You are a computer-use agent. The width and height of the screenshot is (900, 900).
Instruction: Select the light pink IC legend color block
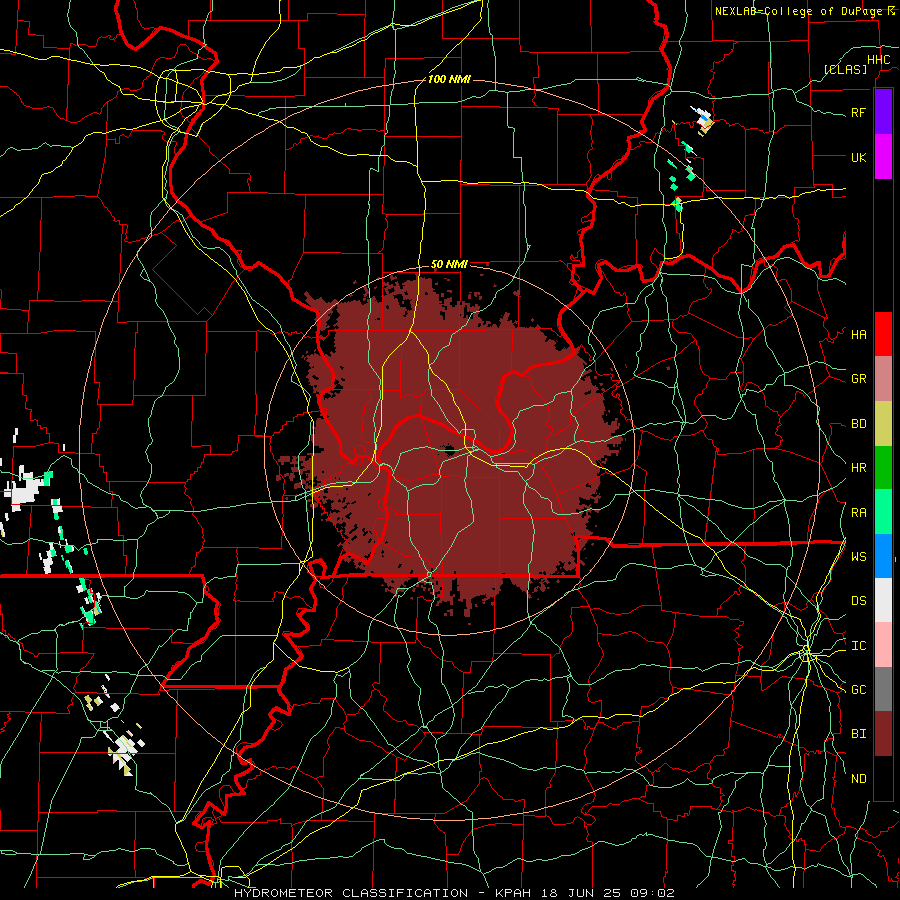click(x=883, y=645)
